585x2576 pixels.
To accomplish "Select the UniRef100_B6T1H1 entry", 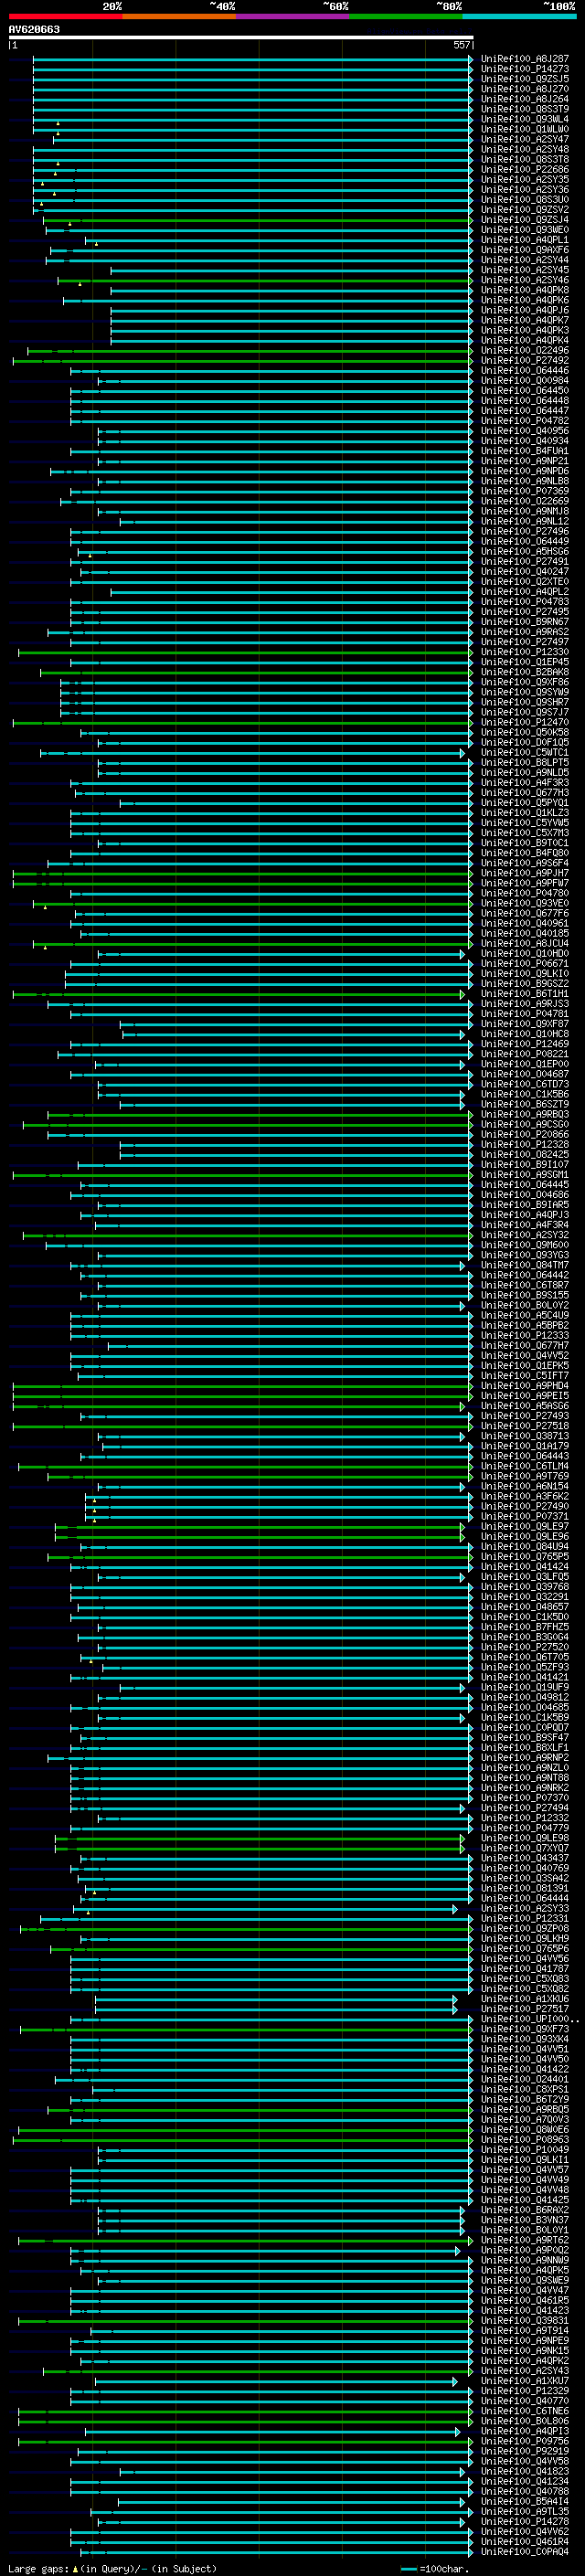I will 524,994.
